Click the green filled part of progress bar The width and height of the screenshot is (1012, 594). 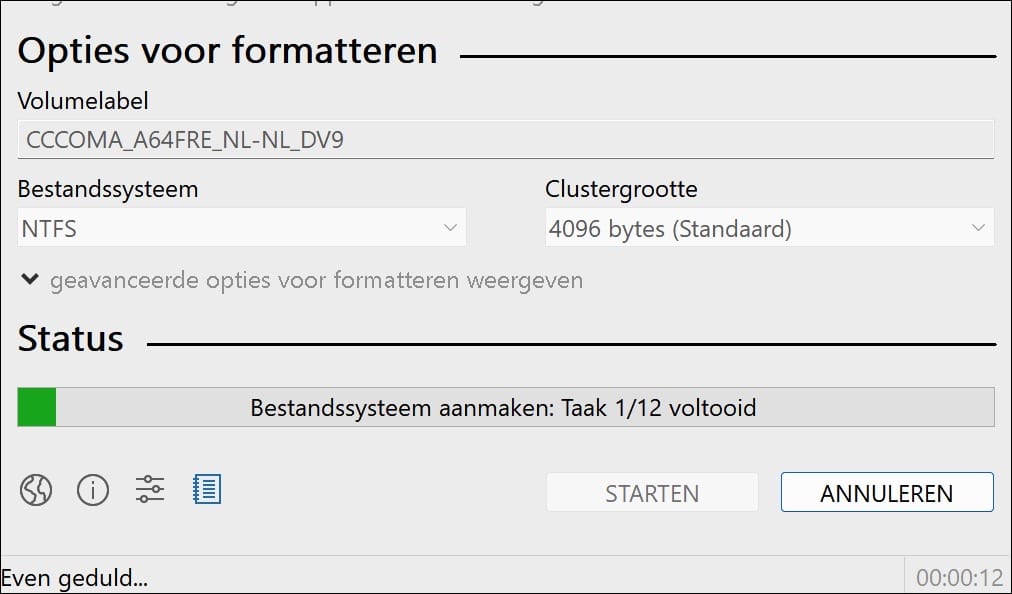pyautogui.click(x=37, y=408)
